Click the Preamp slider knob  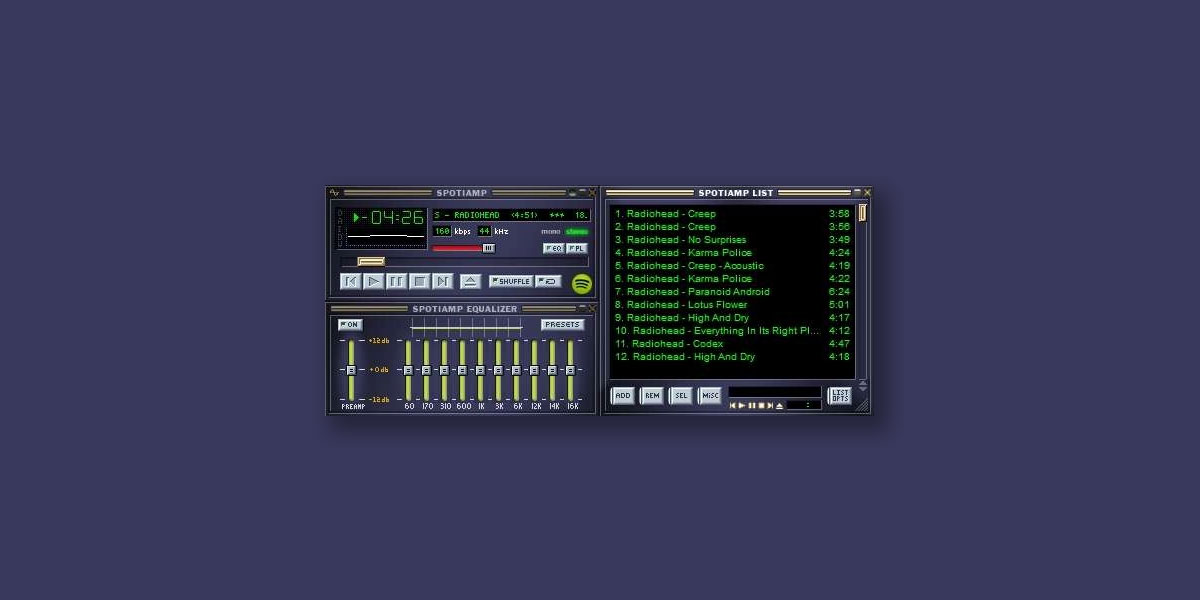[351, 370]
